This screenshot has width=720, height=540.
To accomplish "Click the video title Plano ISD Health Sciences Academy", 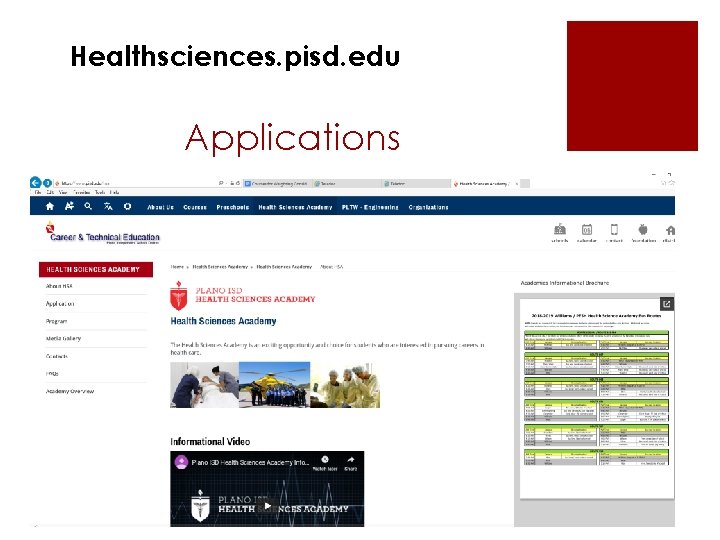I will point(250,462).
